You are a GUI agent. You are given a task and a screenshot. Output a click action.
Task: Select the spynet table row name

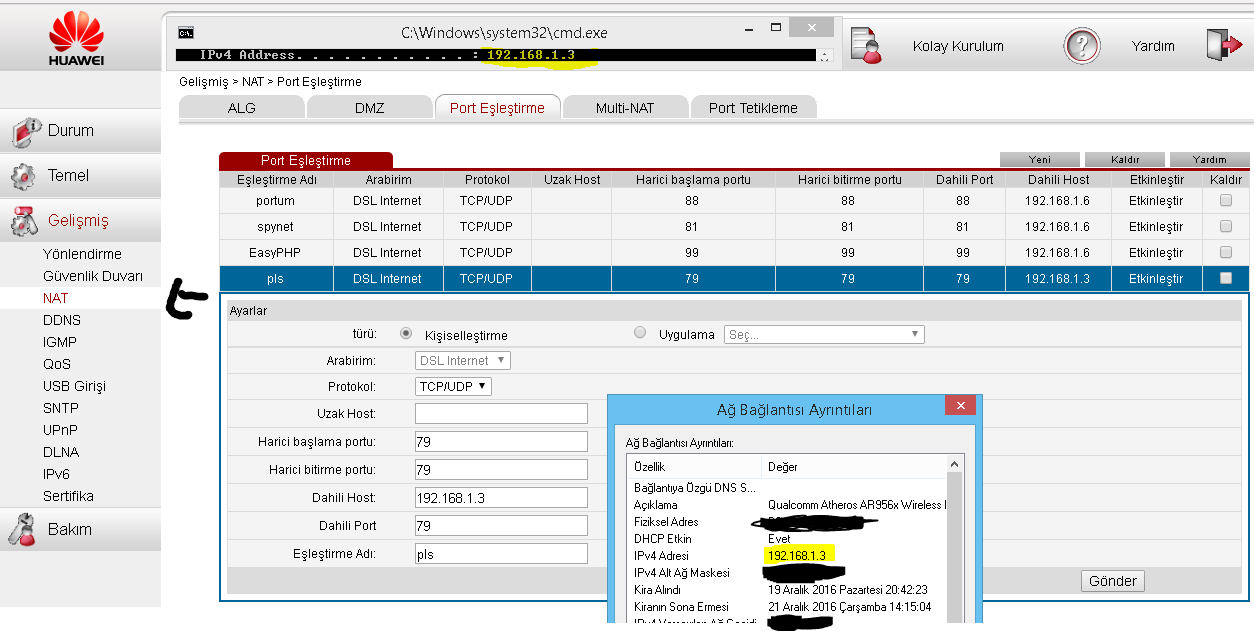coord(276,227)
